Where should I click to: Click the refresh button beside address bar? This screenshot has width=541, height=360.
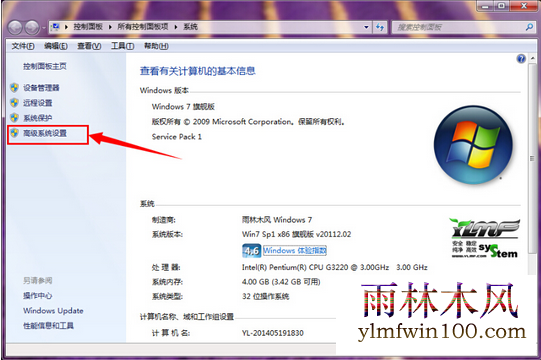[380, 27]
